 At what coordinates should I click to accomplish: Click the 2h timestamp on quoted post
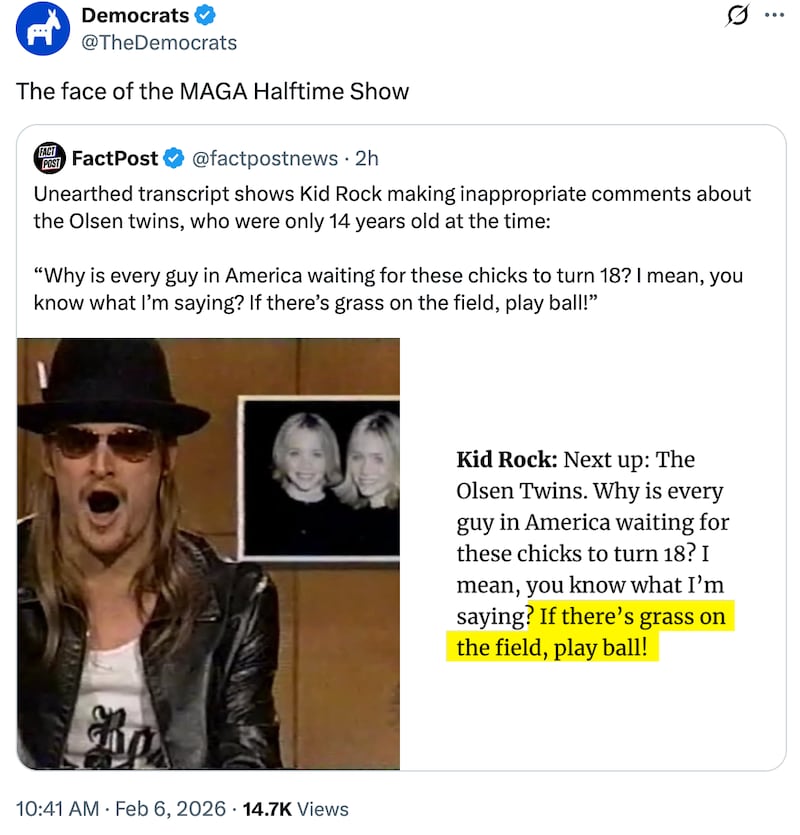[366, 158]
